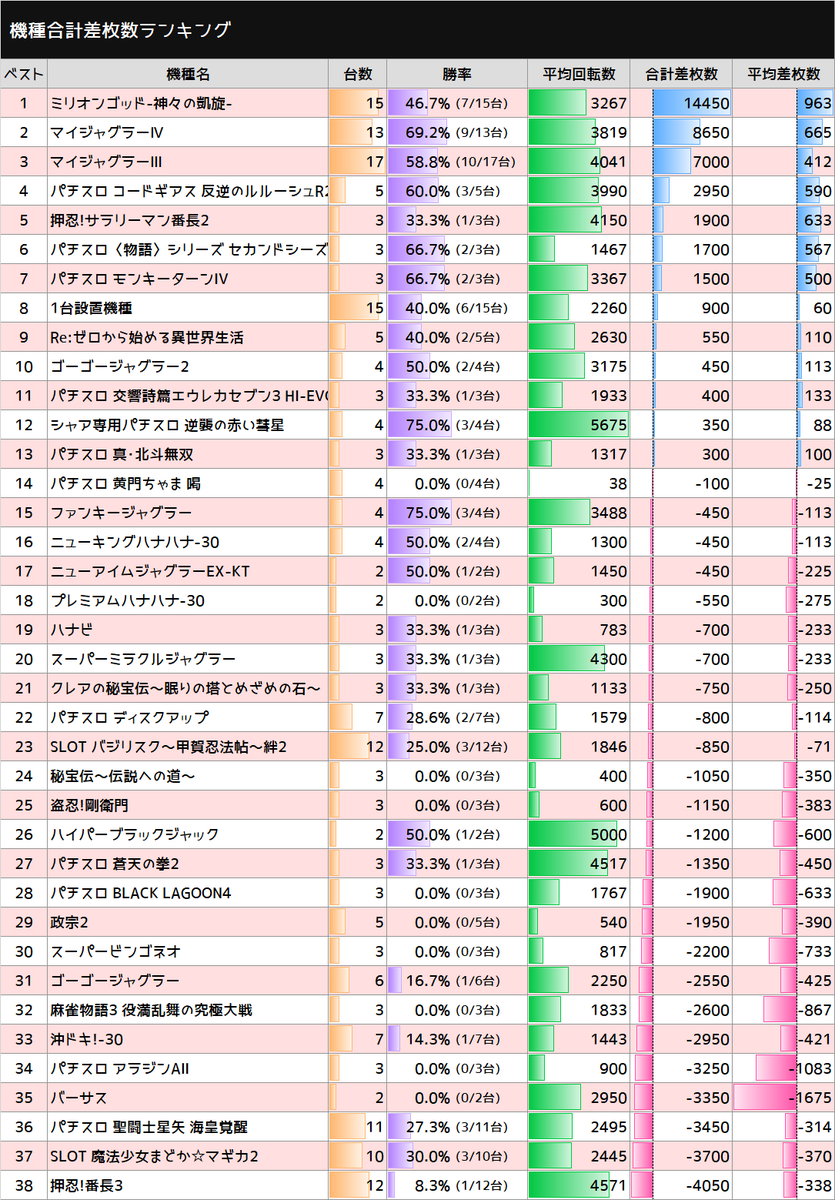Select the パチスロ 聖闘士星矢 海皇覚醒 machine name
835x1200 pixels.
(149, 1127)
